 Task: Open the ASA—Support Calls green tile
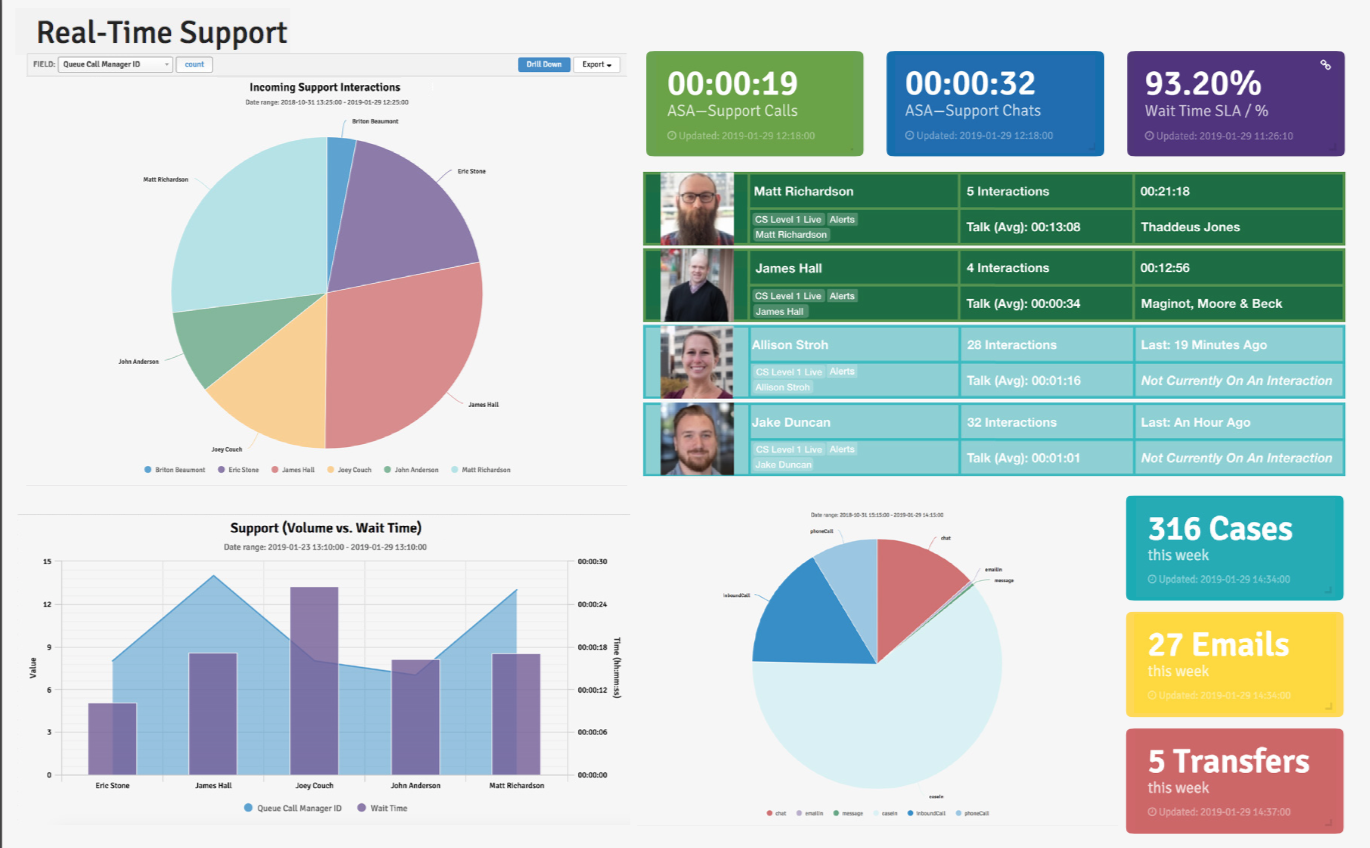(x=755, y=103)
